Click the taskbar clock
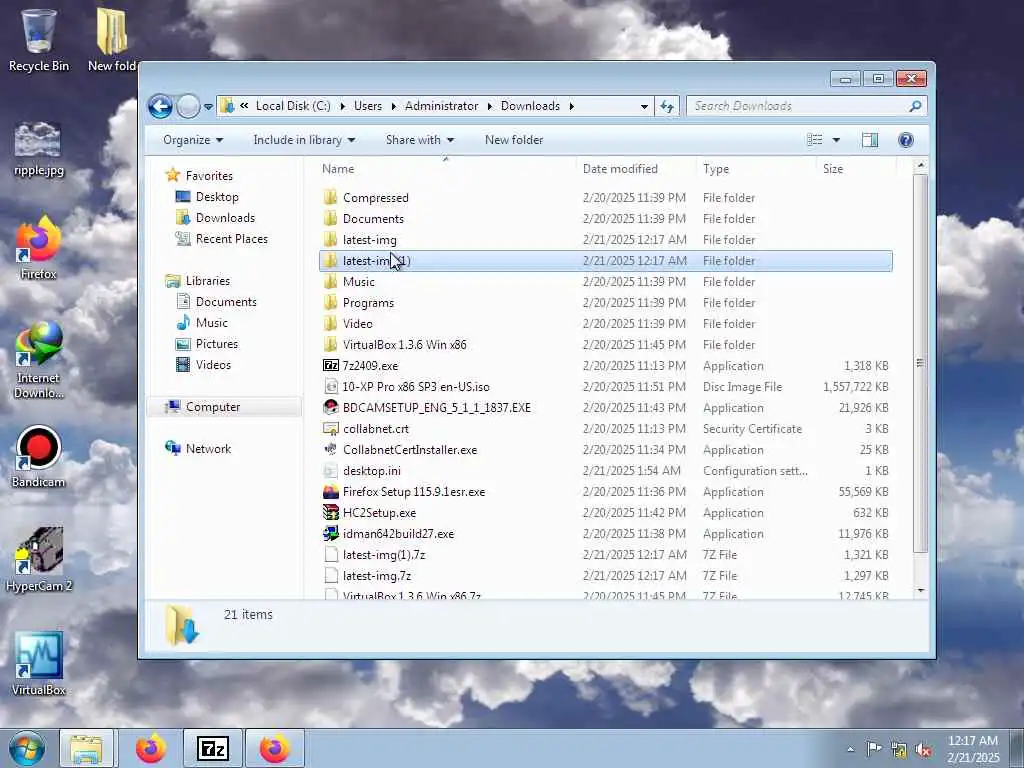This screenshot has width=1024, height=768. coord(973,748)
